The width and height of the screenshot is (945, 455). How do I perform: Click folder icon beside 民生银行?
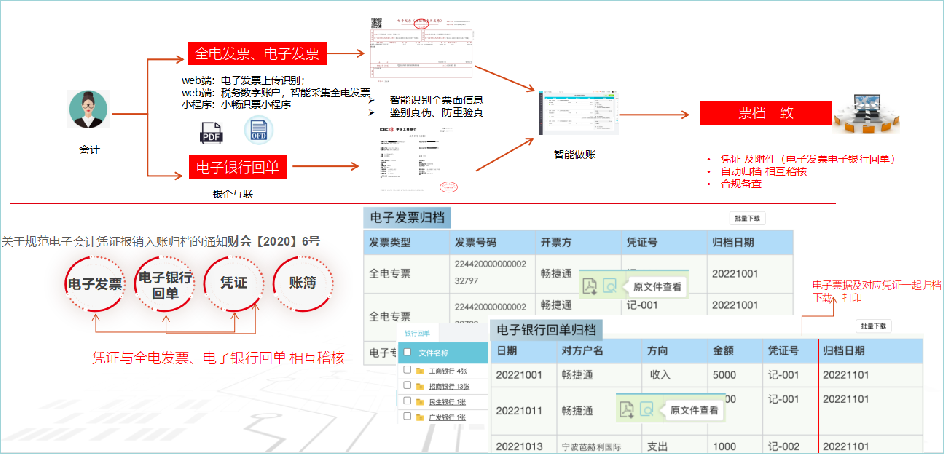pos(420,401)
